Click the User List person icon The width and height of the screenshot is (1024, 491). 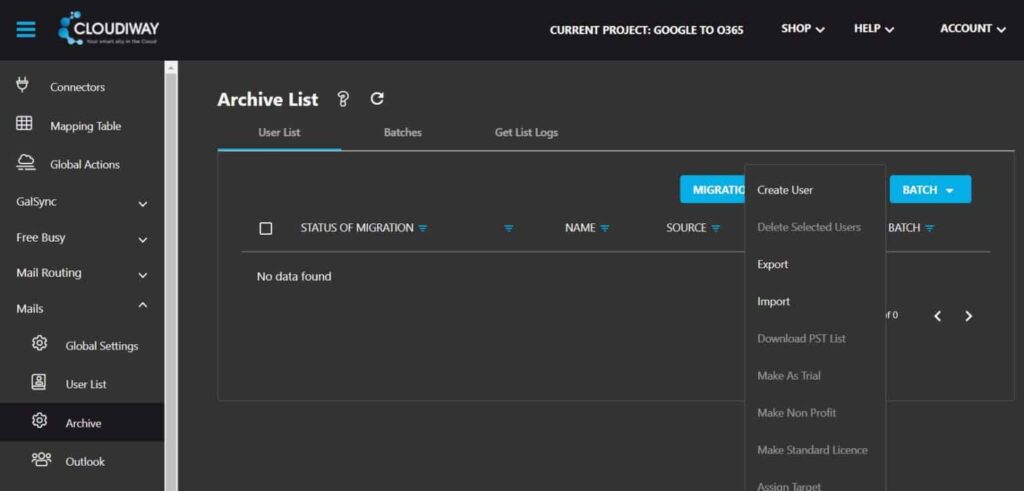[39, 382]
